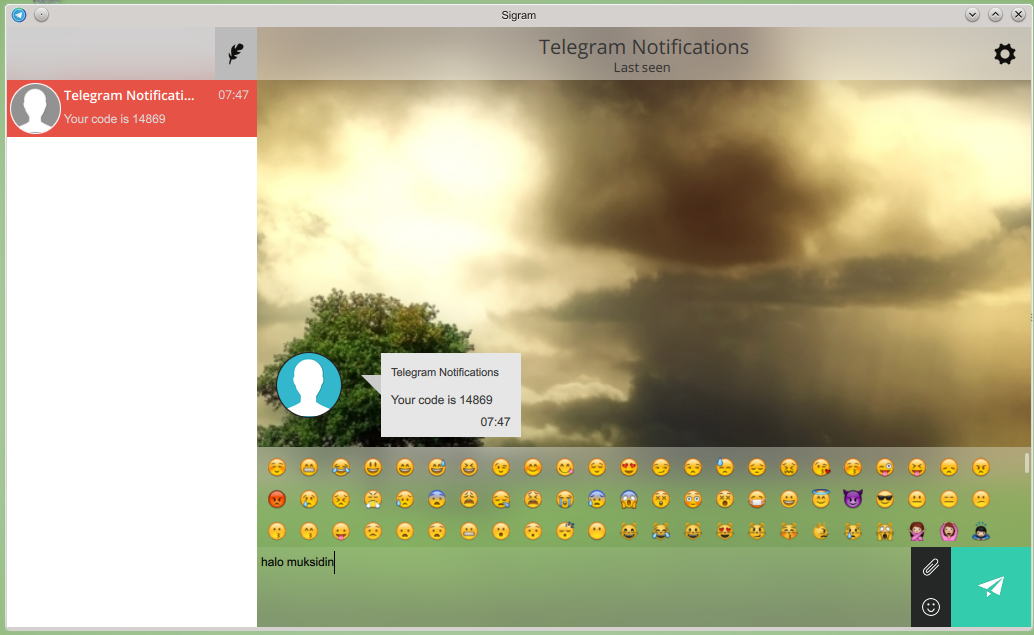Insert the face with blue sweat drop emoji
Image resolution: width=1034 pixels, height=635 pixels.
[725, 468]
